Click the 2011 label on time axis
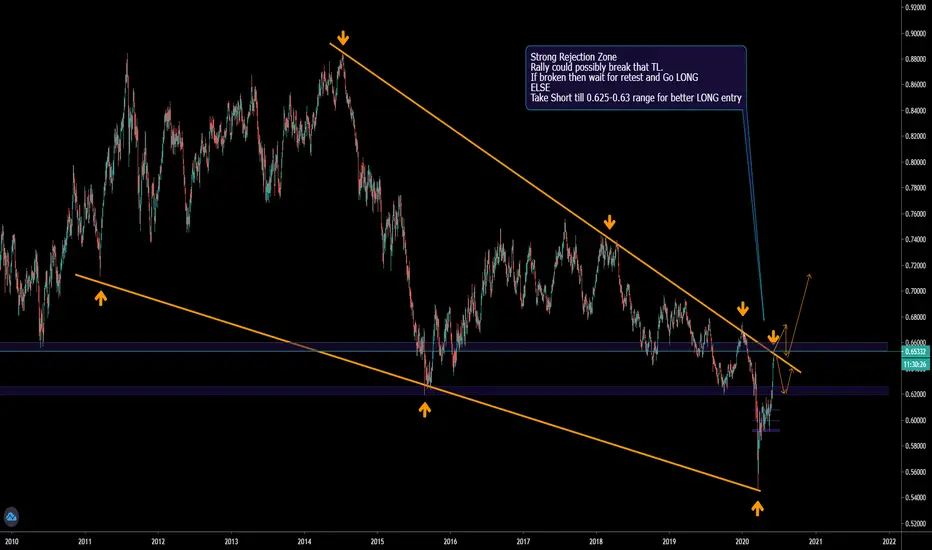932x550 pixels. 84,542
